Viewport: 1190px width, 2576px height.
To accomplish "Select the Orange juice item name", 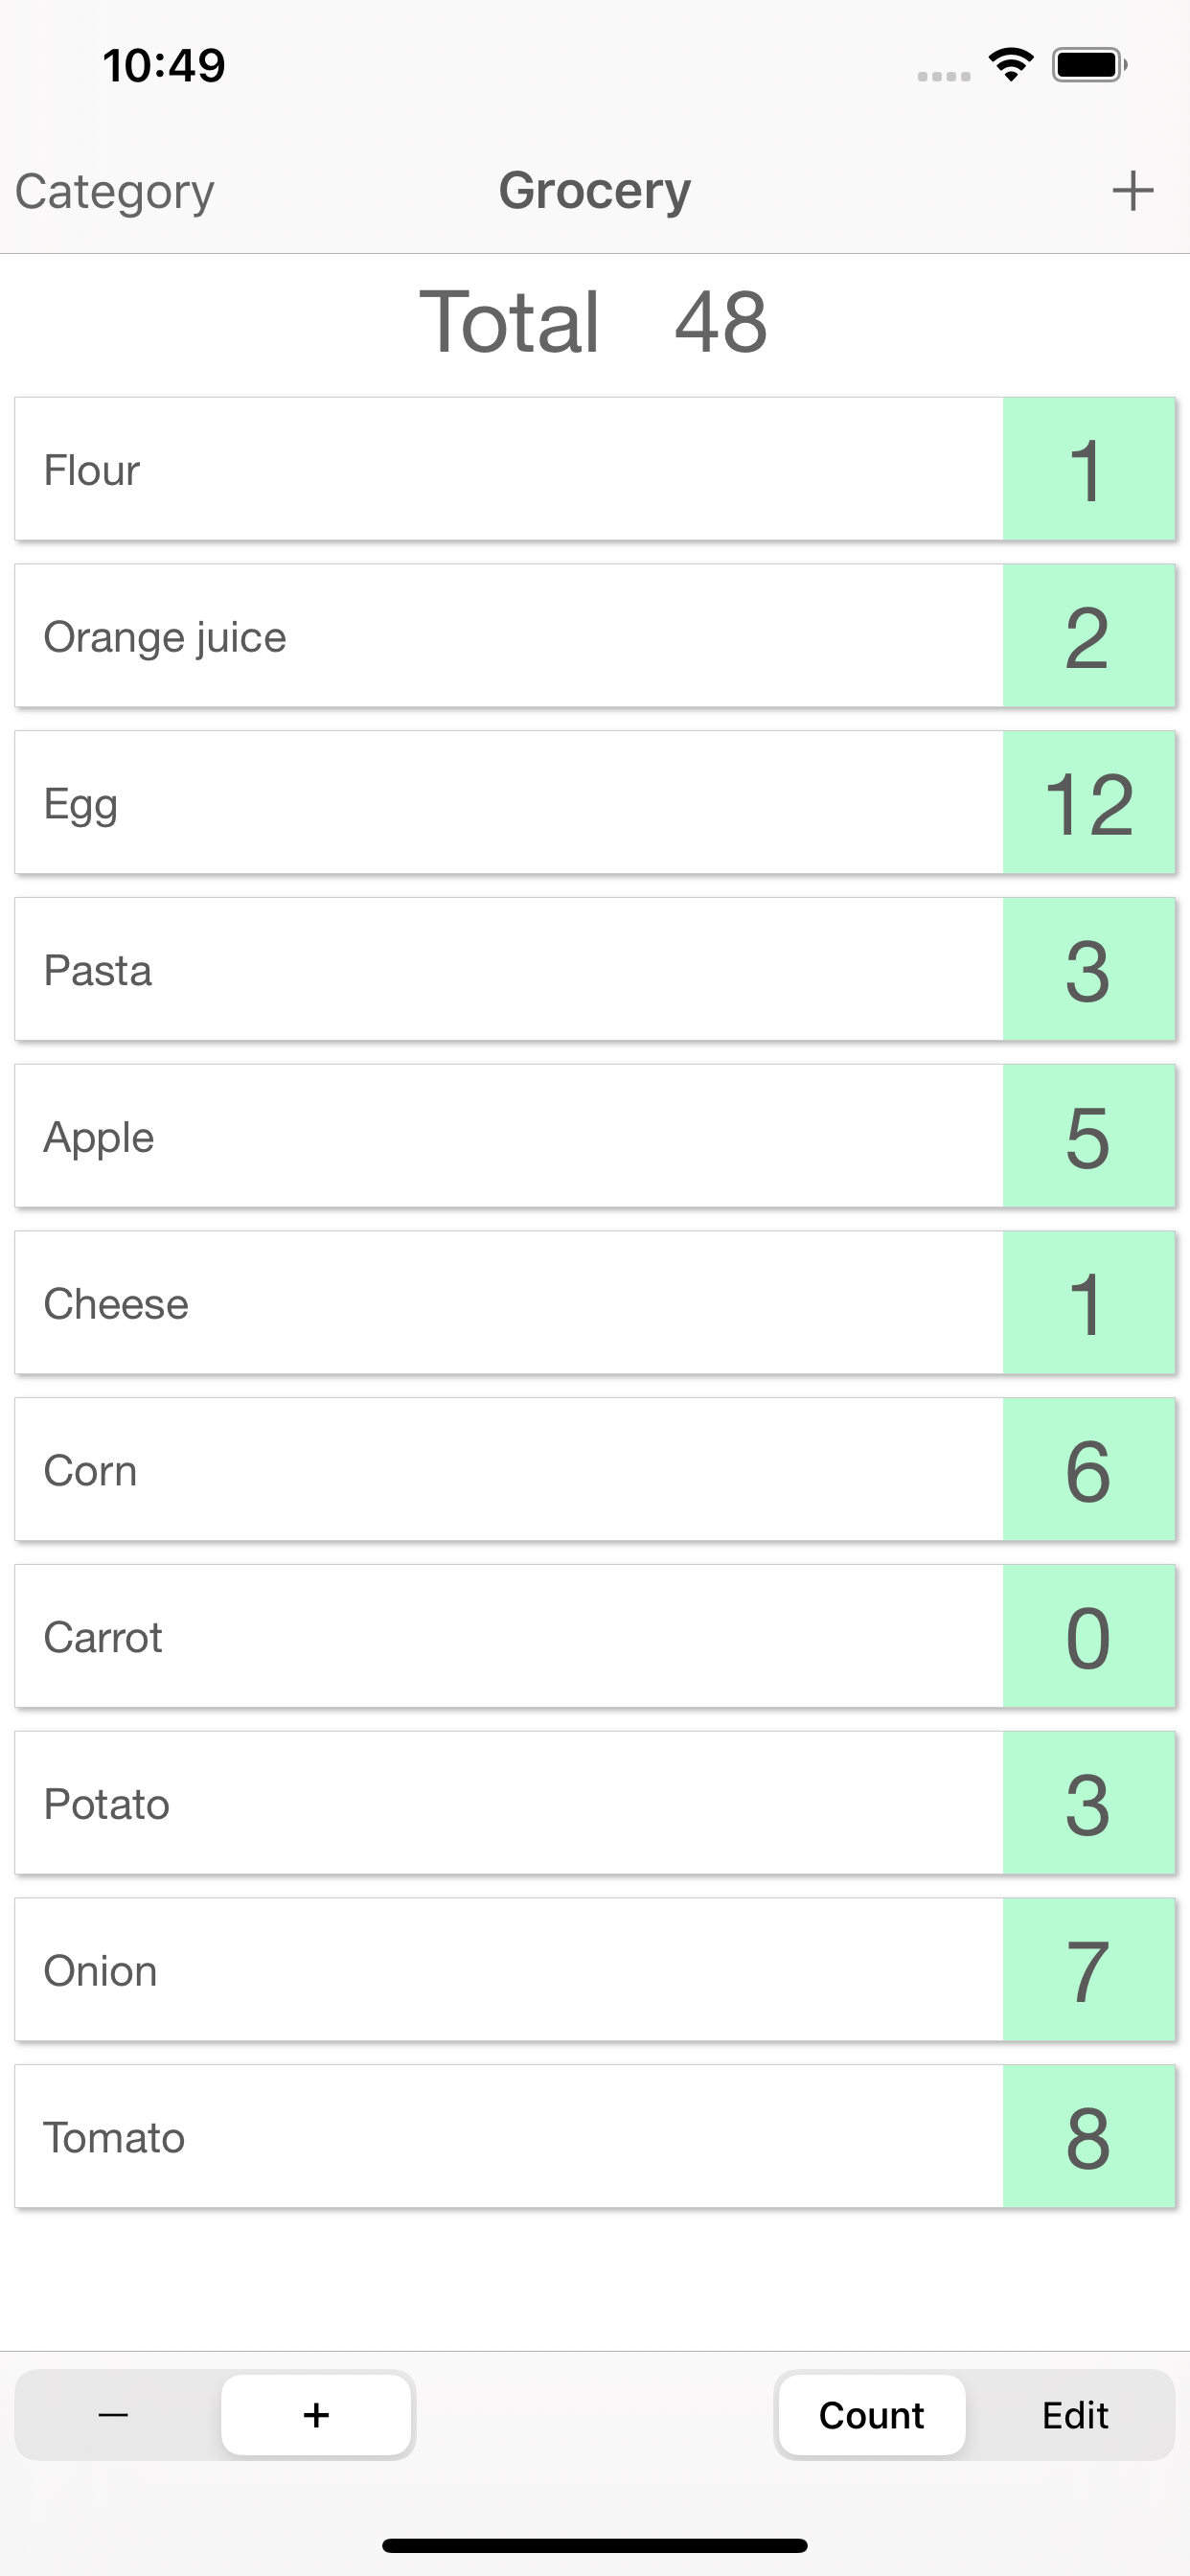I will (x=165, y=637).
